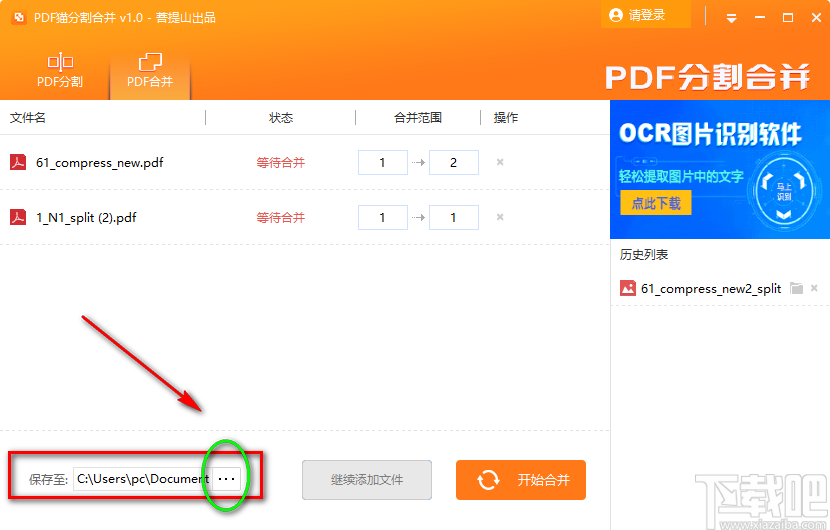Click end page field of 1_N1_split (2).pdf
The image size is (830, 530).
click(454, 217)
